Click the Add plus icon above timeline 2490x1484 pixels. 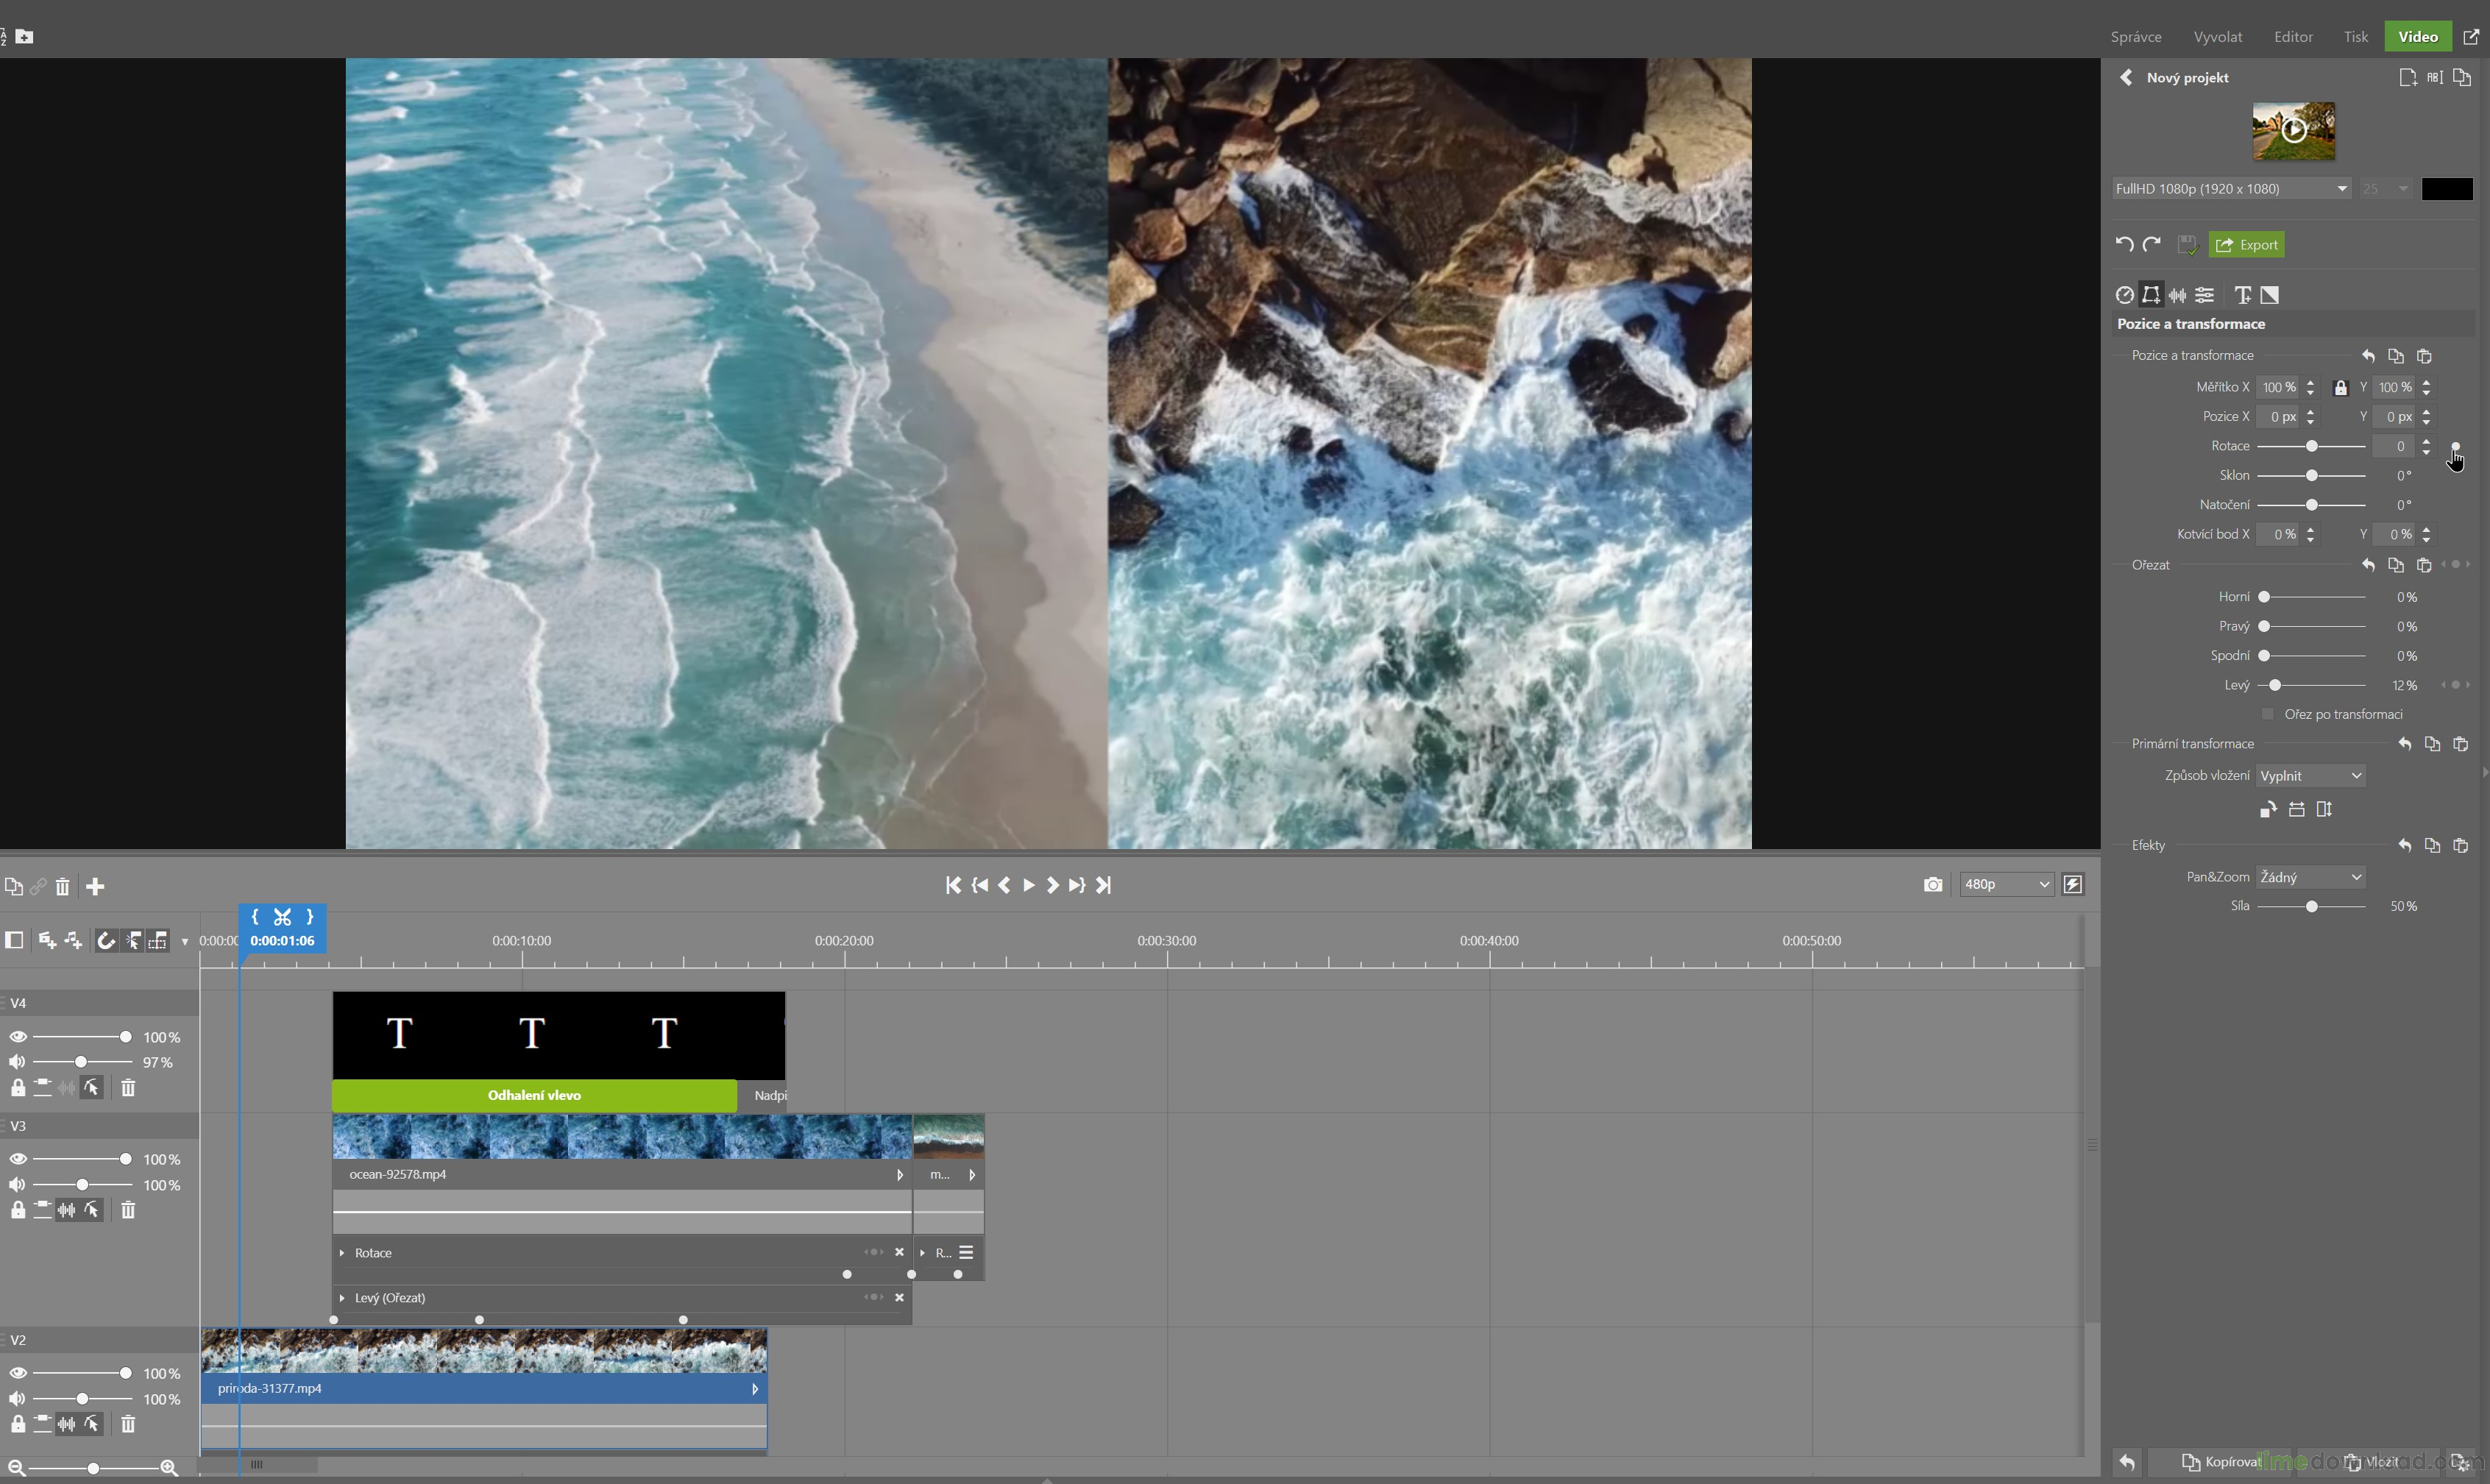(x=95, y=887)
